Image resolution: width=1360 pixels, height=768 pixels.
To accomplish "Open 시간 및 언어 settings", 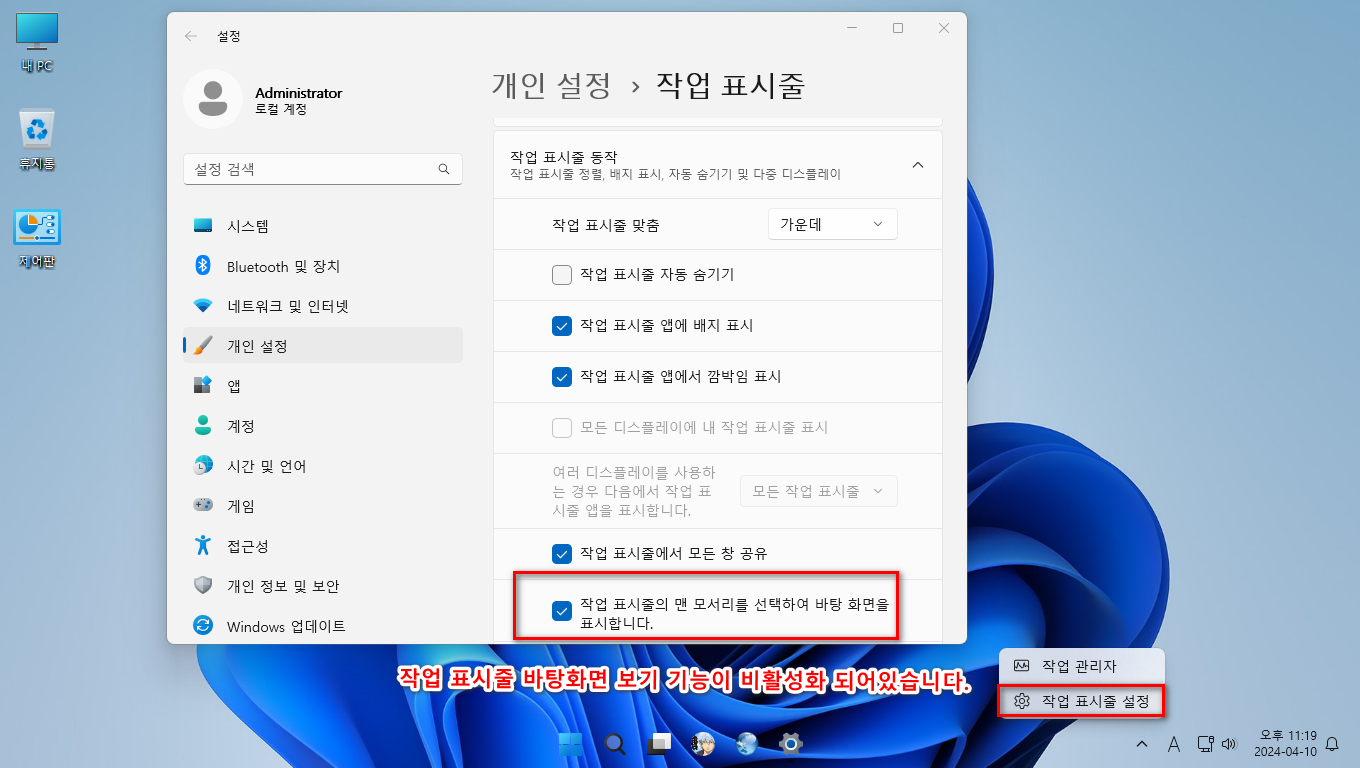I will (323, 466).
